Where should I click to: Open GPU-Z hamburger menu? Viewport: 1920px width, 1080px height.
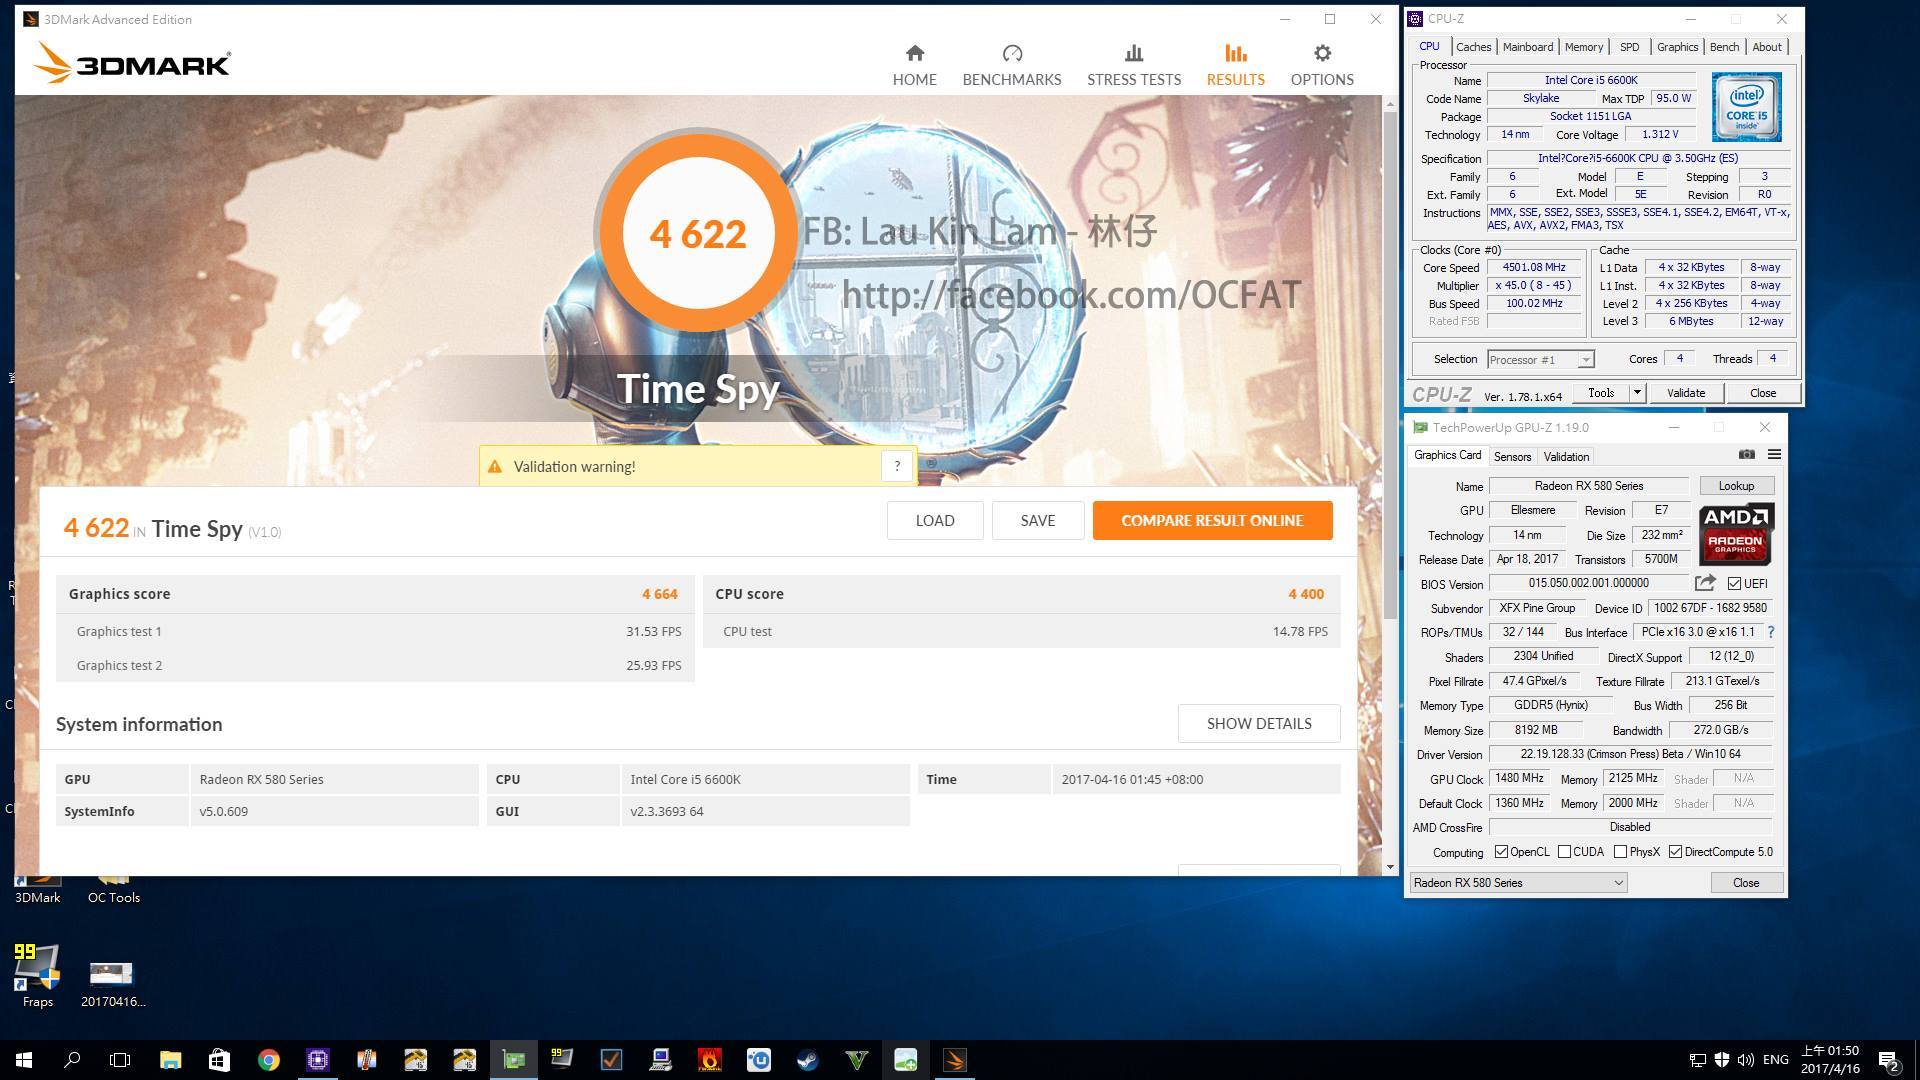coord(1774,454)
